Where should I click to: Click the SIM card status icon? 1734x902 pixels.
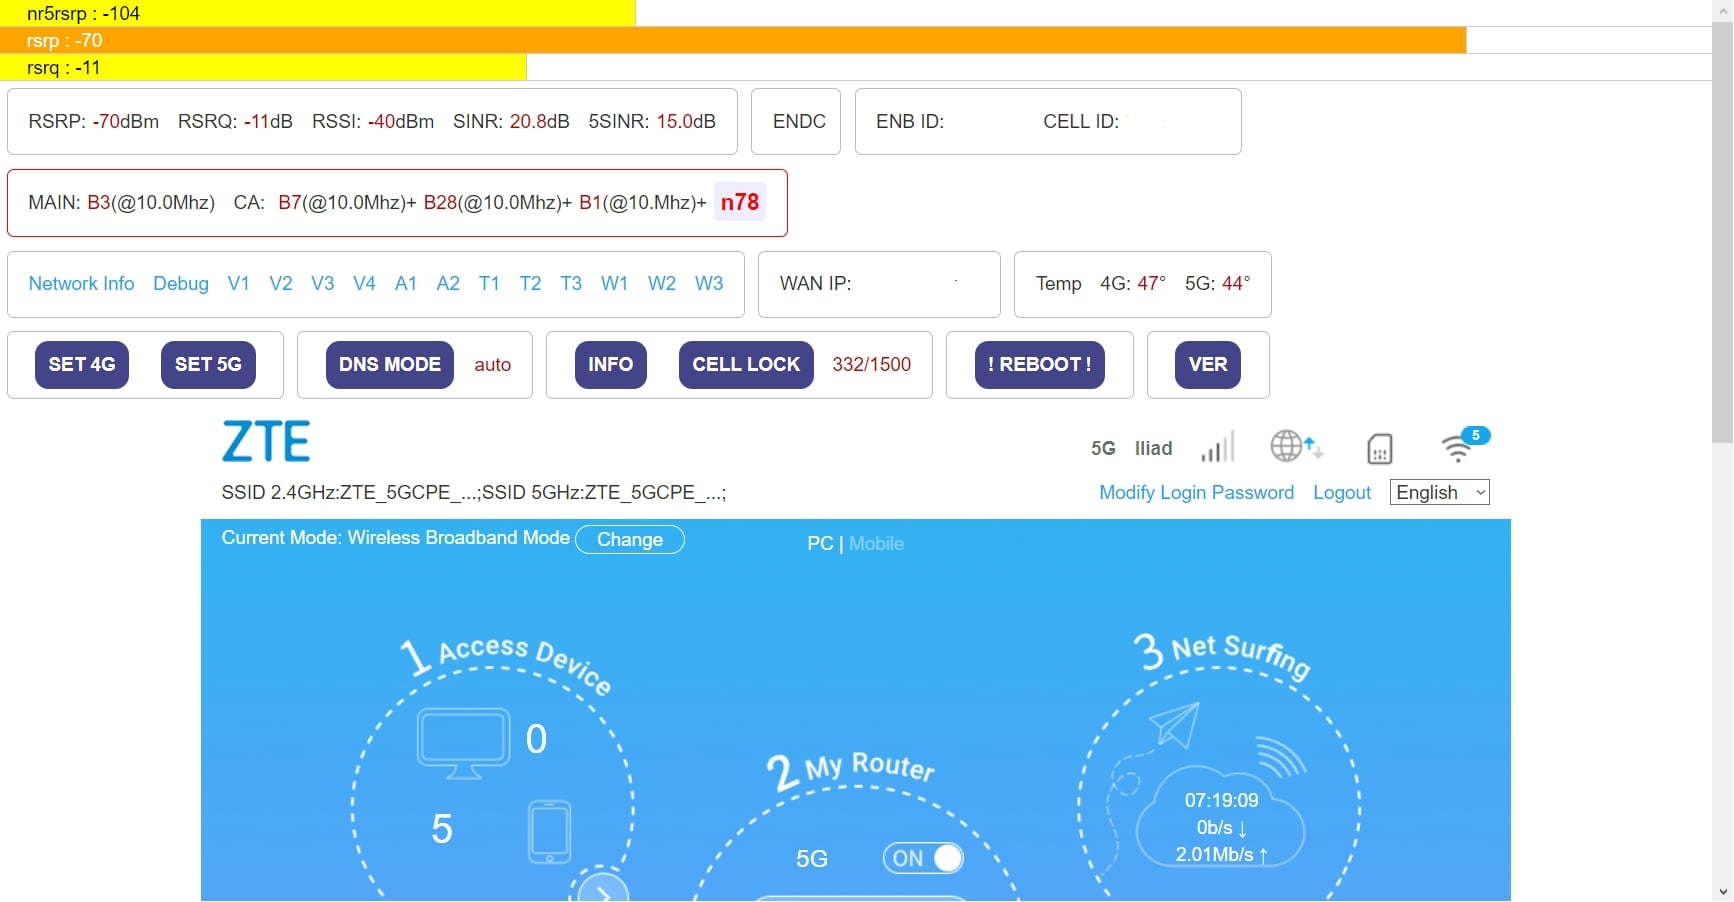[1379, 449]
